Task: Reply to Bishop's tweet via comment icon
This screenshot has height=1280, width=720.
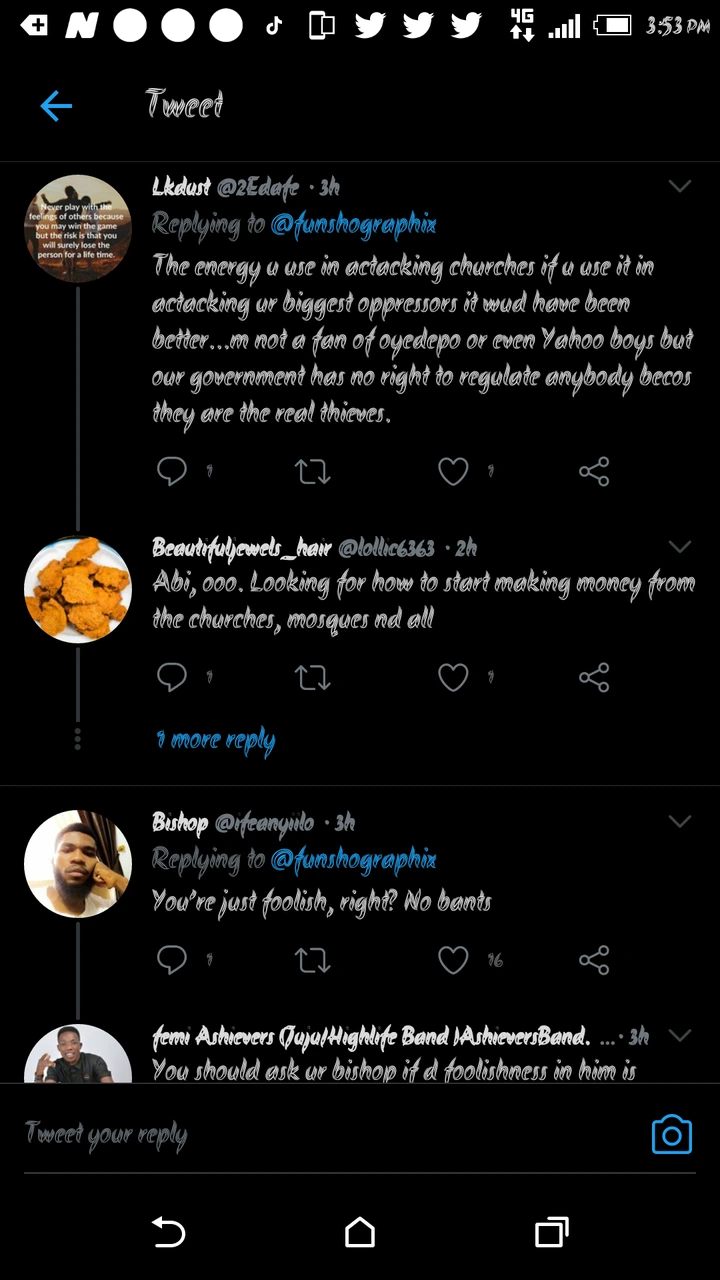Action: 172,960
